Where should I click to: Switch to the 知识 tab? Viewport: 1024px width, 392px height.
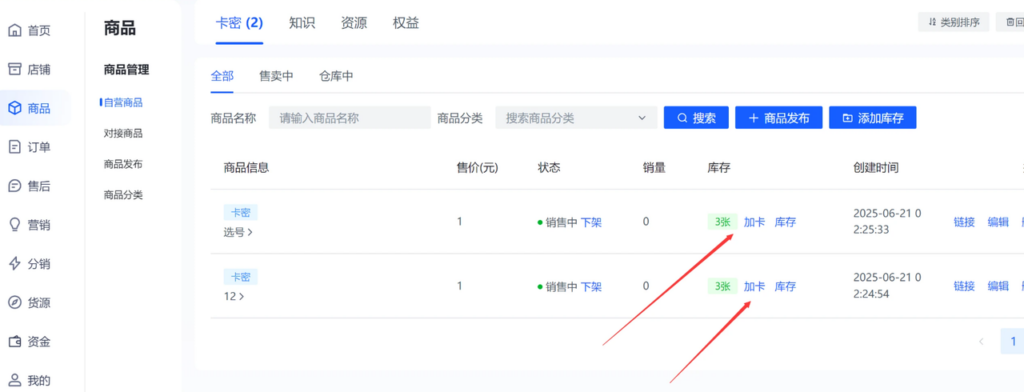(x=302, y=24)
